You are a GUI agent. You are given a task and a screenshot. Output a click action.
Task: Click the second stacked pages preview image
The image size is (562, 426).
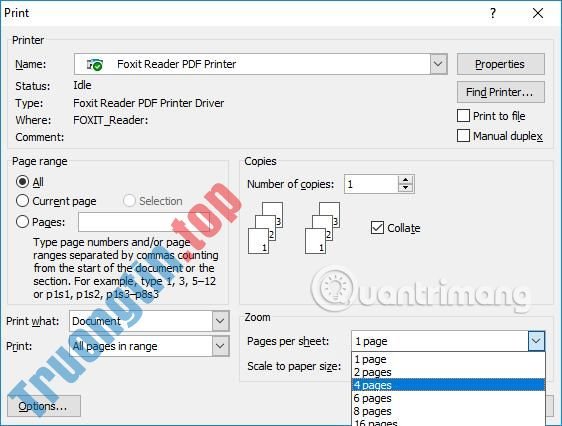pos(322,228)
